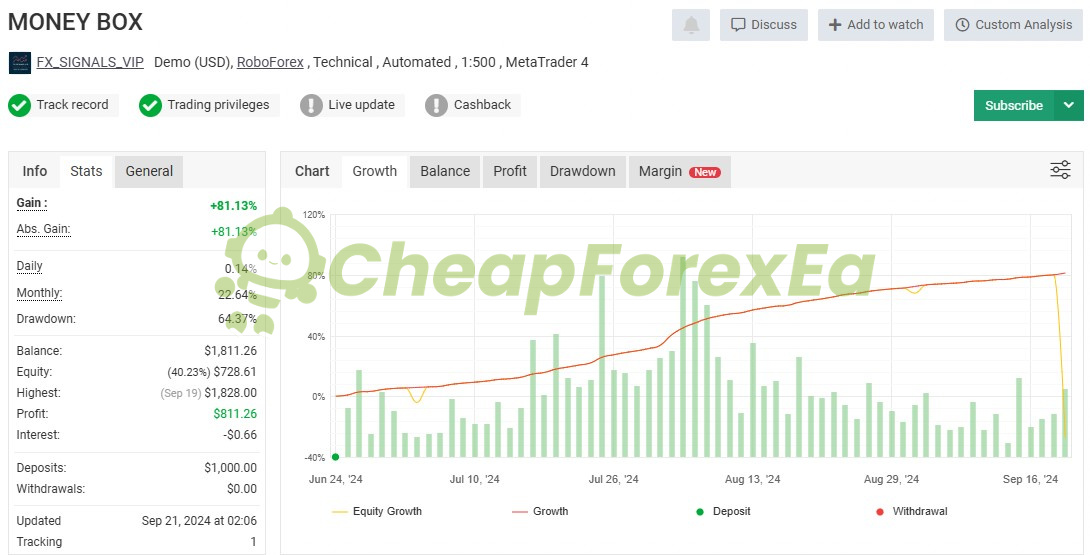Click Add to watch button

point(876,25)
